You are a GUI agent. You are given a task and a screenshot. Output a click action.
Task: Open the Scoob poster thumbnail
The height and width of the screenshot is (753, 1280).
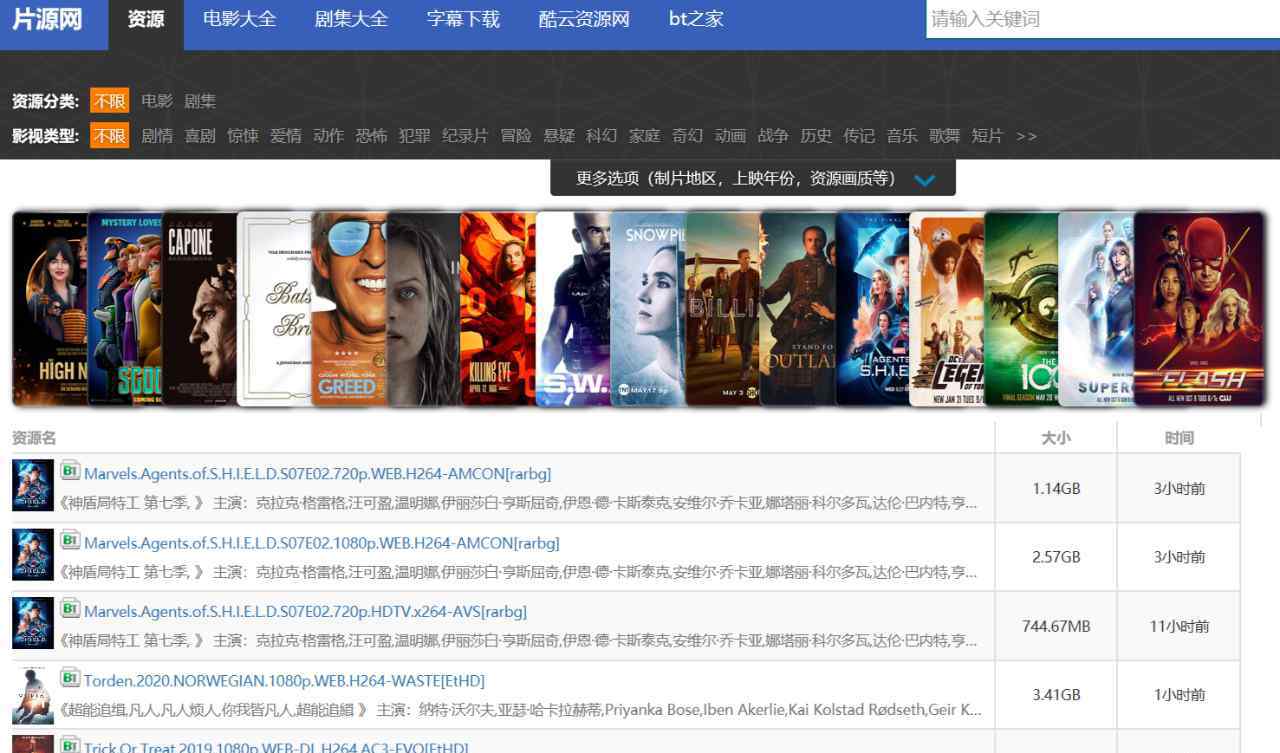click(x=125, y=309)
